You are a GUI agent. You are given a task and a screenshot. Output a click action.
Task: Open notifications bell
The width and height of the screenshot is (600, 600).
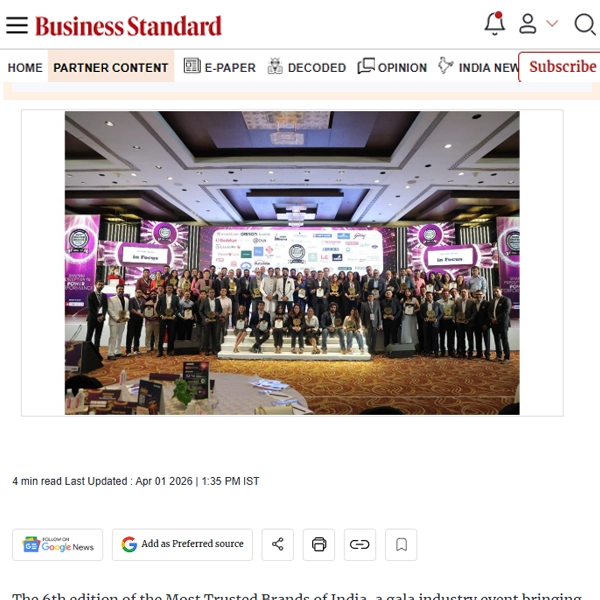(495, 24)
